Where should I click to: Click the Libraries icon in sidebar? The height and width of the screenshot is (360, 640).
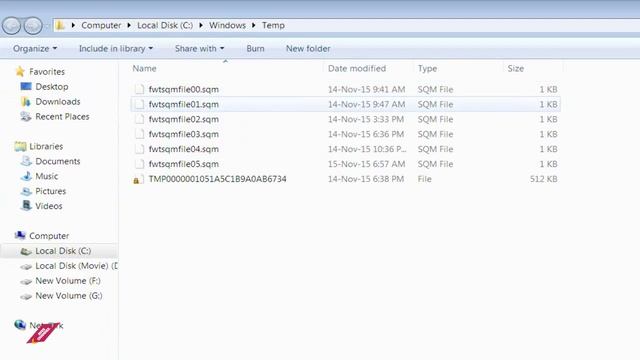(20, 146)
